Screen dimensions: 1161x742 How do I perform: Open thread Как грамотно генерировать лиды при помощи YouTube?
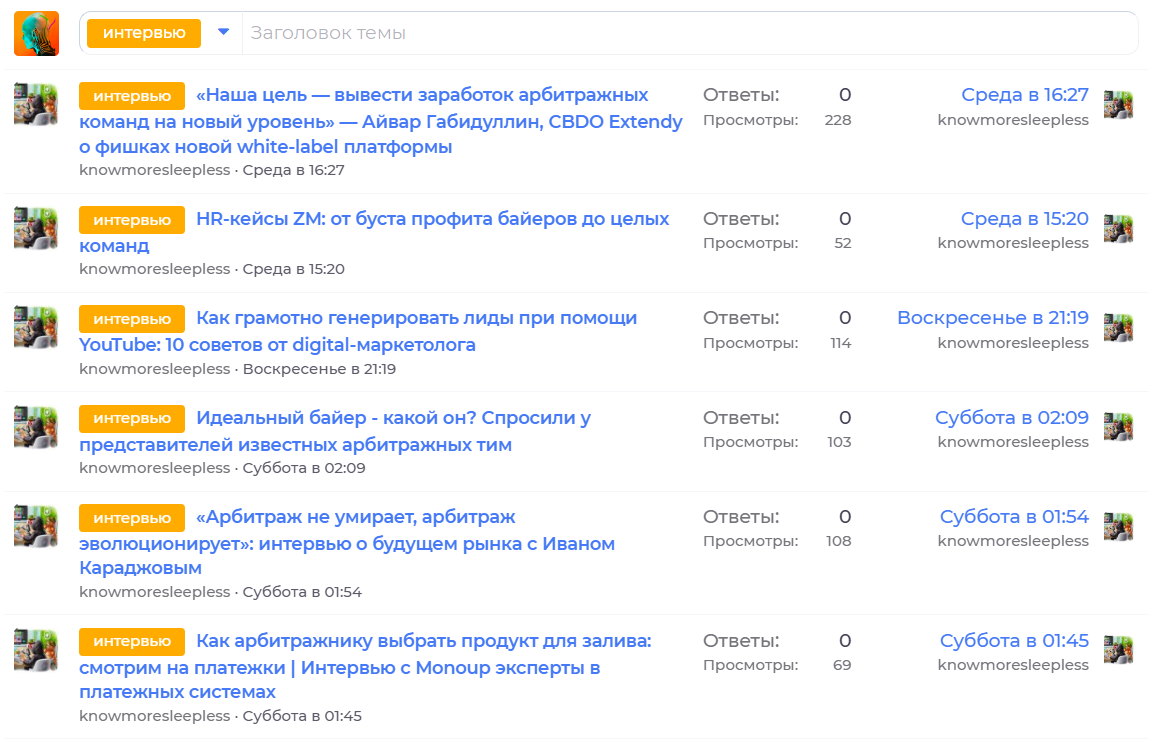[x=358, y=331]
